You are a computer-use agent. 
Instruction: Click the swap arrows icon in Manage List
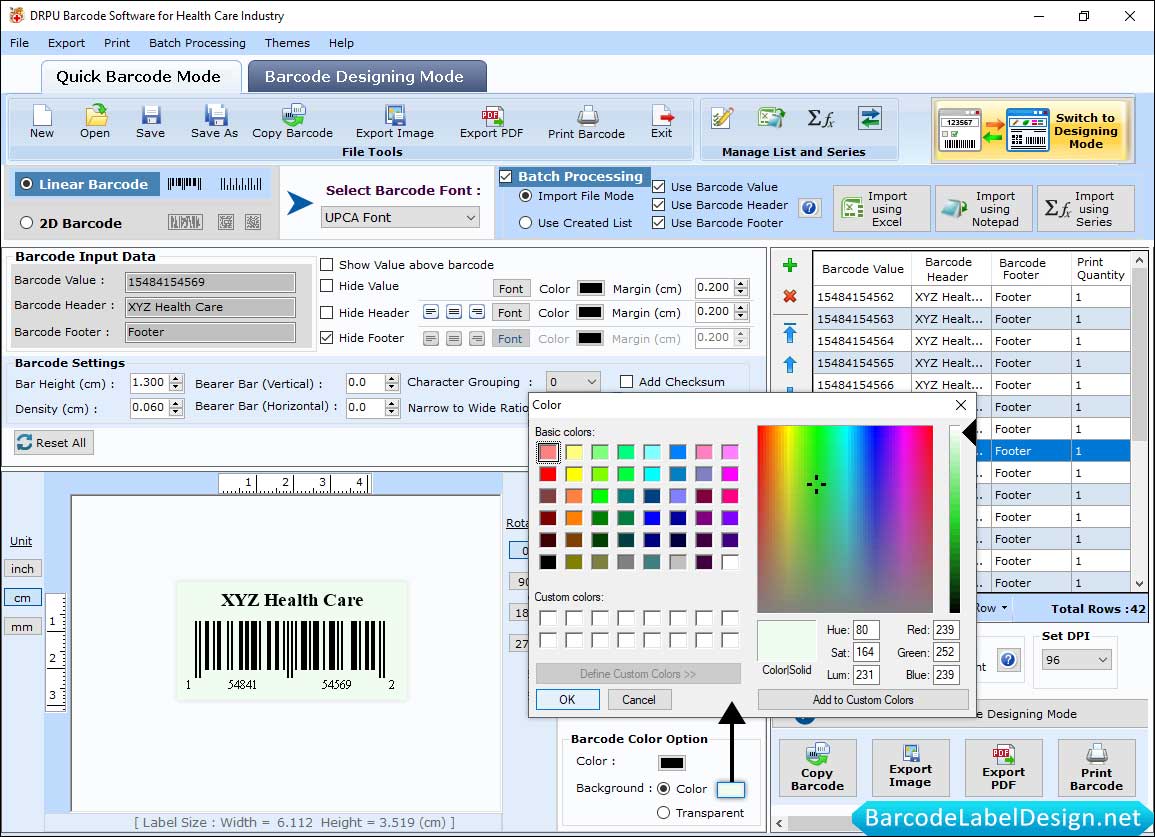(870, 118)
